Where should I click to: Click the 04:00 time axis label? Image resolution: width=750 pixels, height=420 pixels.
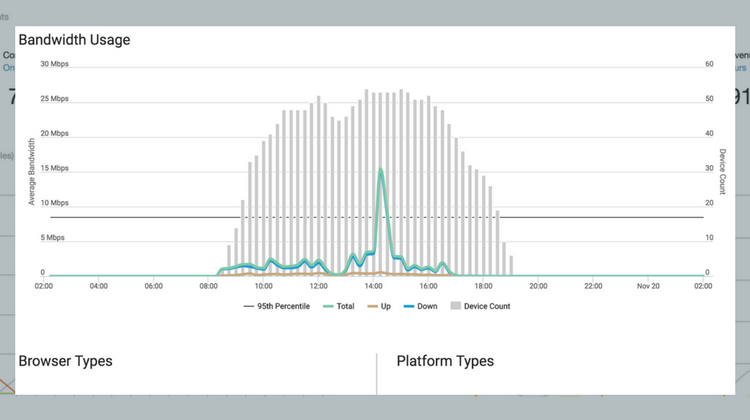pos(99,286)
